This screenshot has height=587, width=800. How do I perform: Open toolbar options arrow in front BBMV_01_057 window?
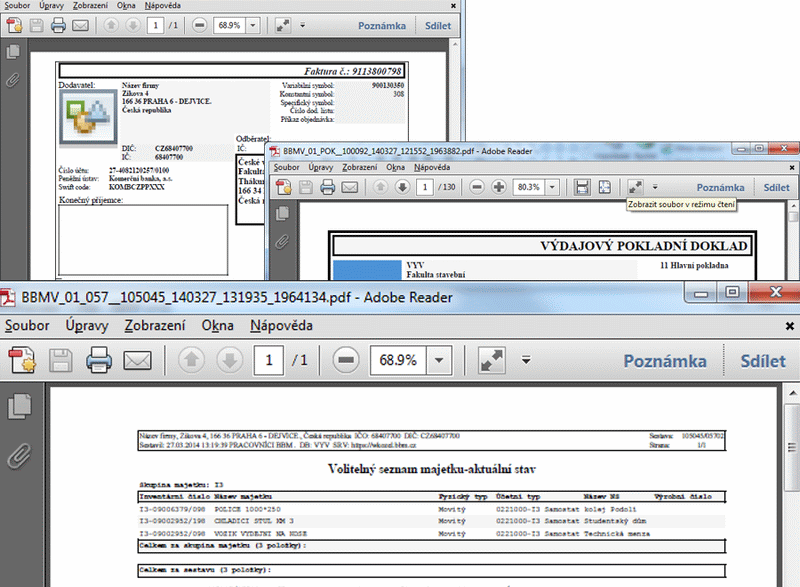click(526, 360)
